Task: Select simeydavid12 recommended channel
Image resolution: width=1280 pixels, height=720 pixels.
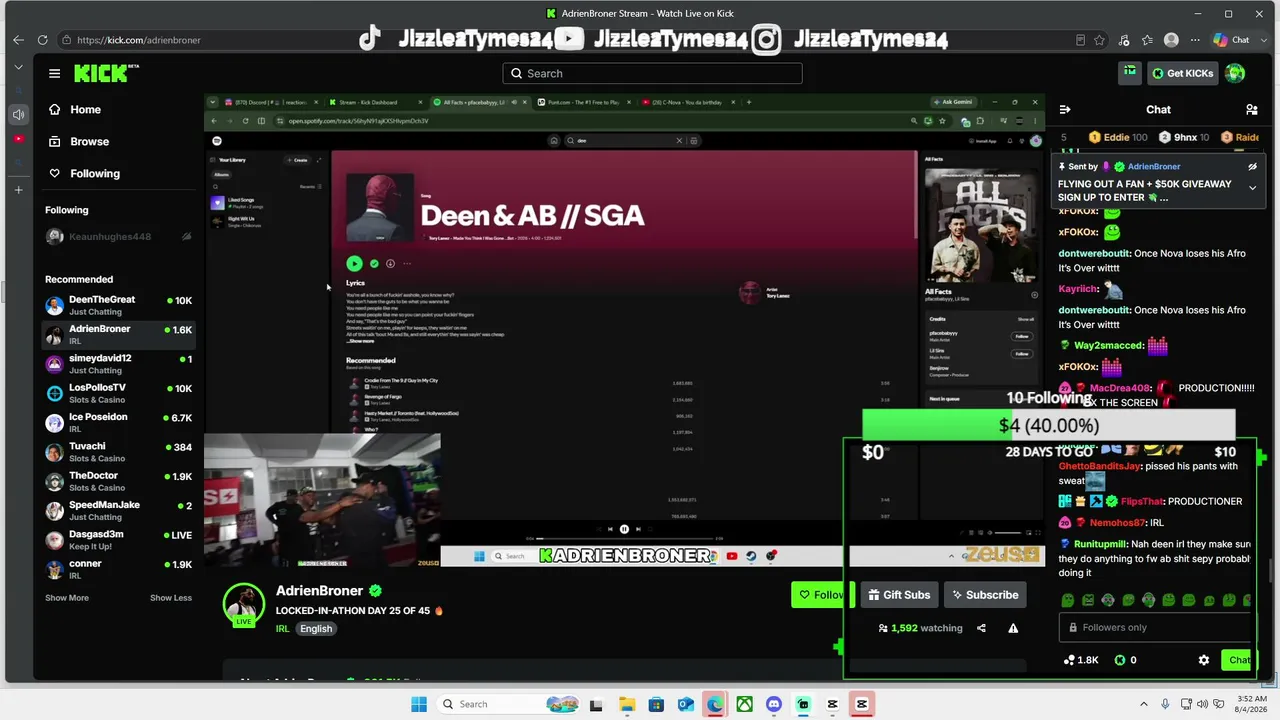Action: pos(119,364)
